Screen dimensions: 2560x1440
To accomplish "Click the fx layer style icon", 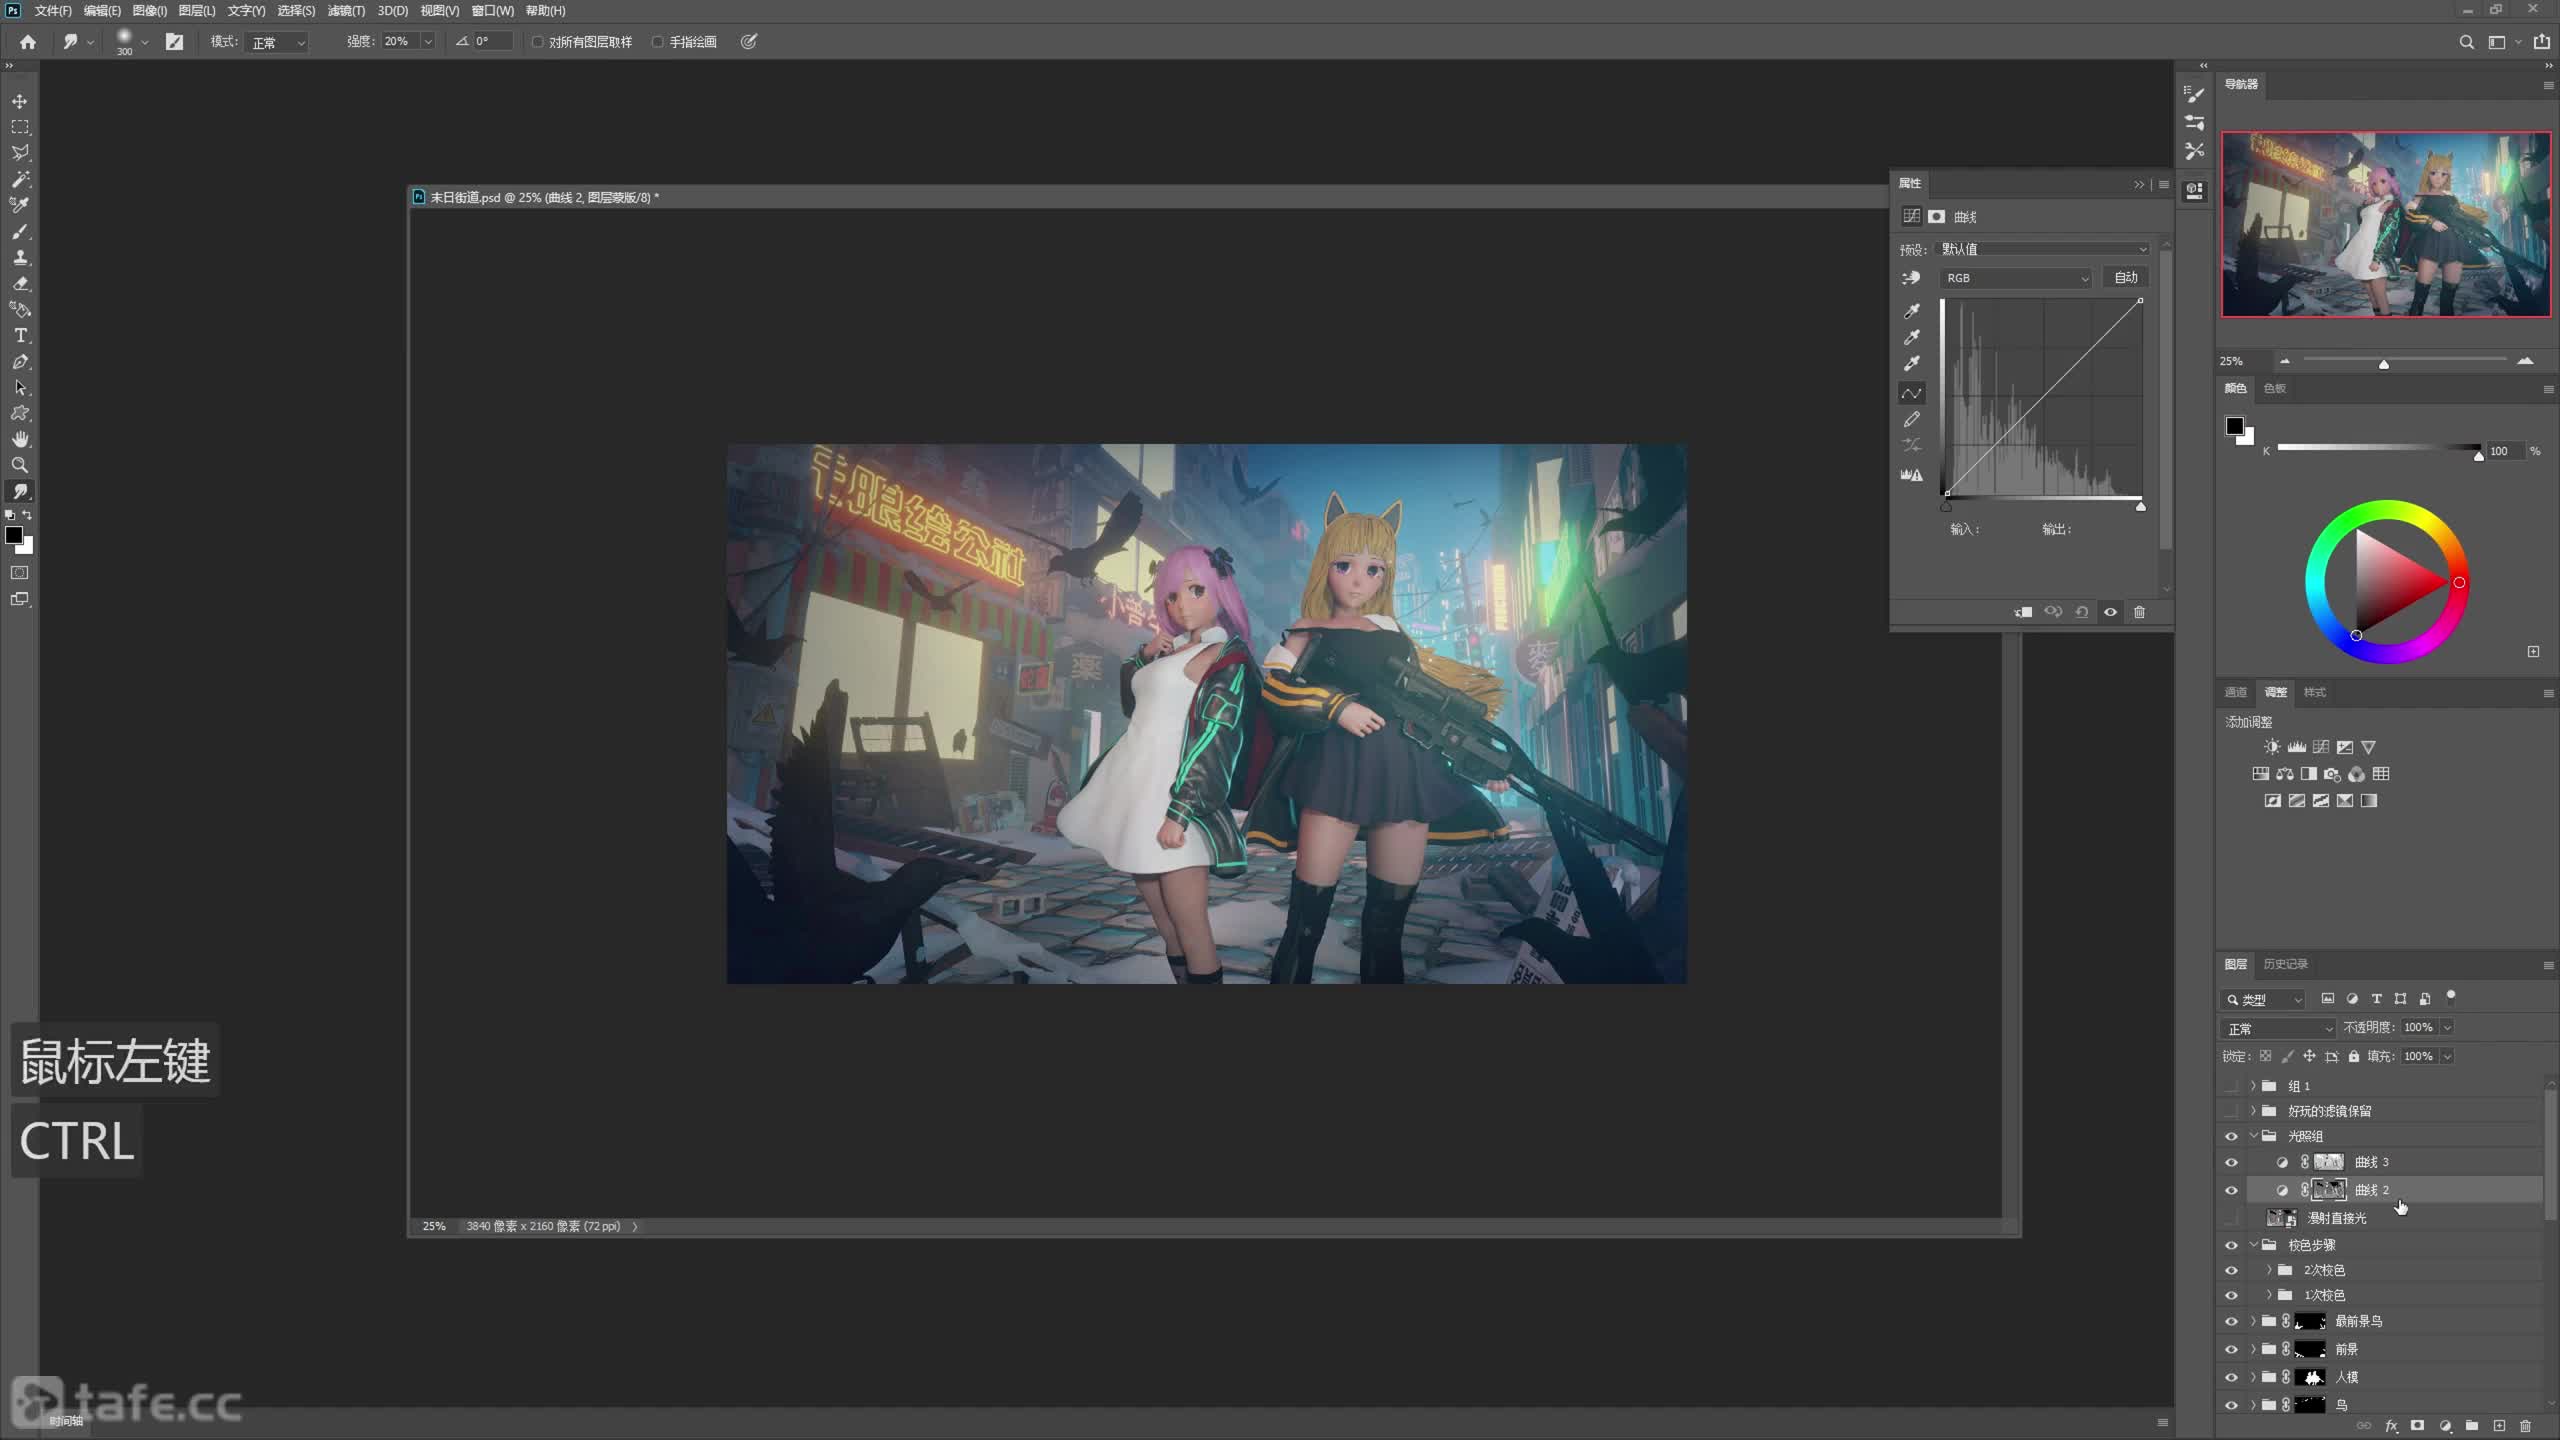I will coord(2391,1426).
